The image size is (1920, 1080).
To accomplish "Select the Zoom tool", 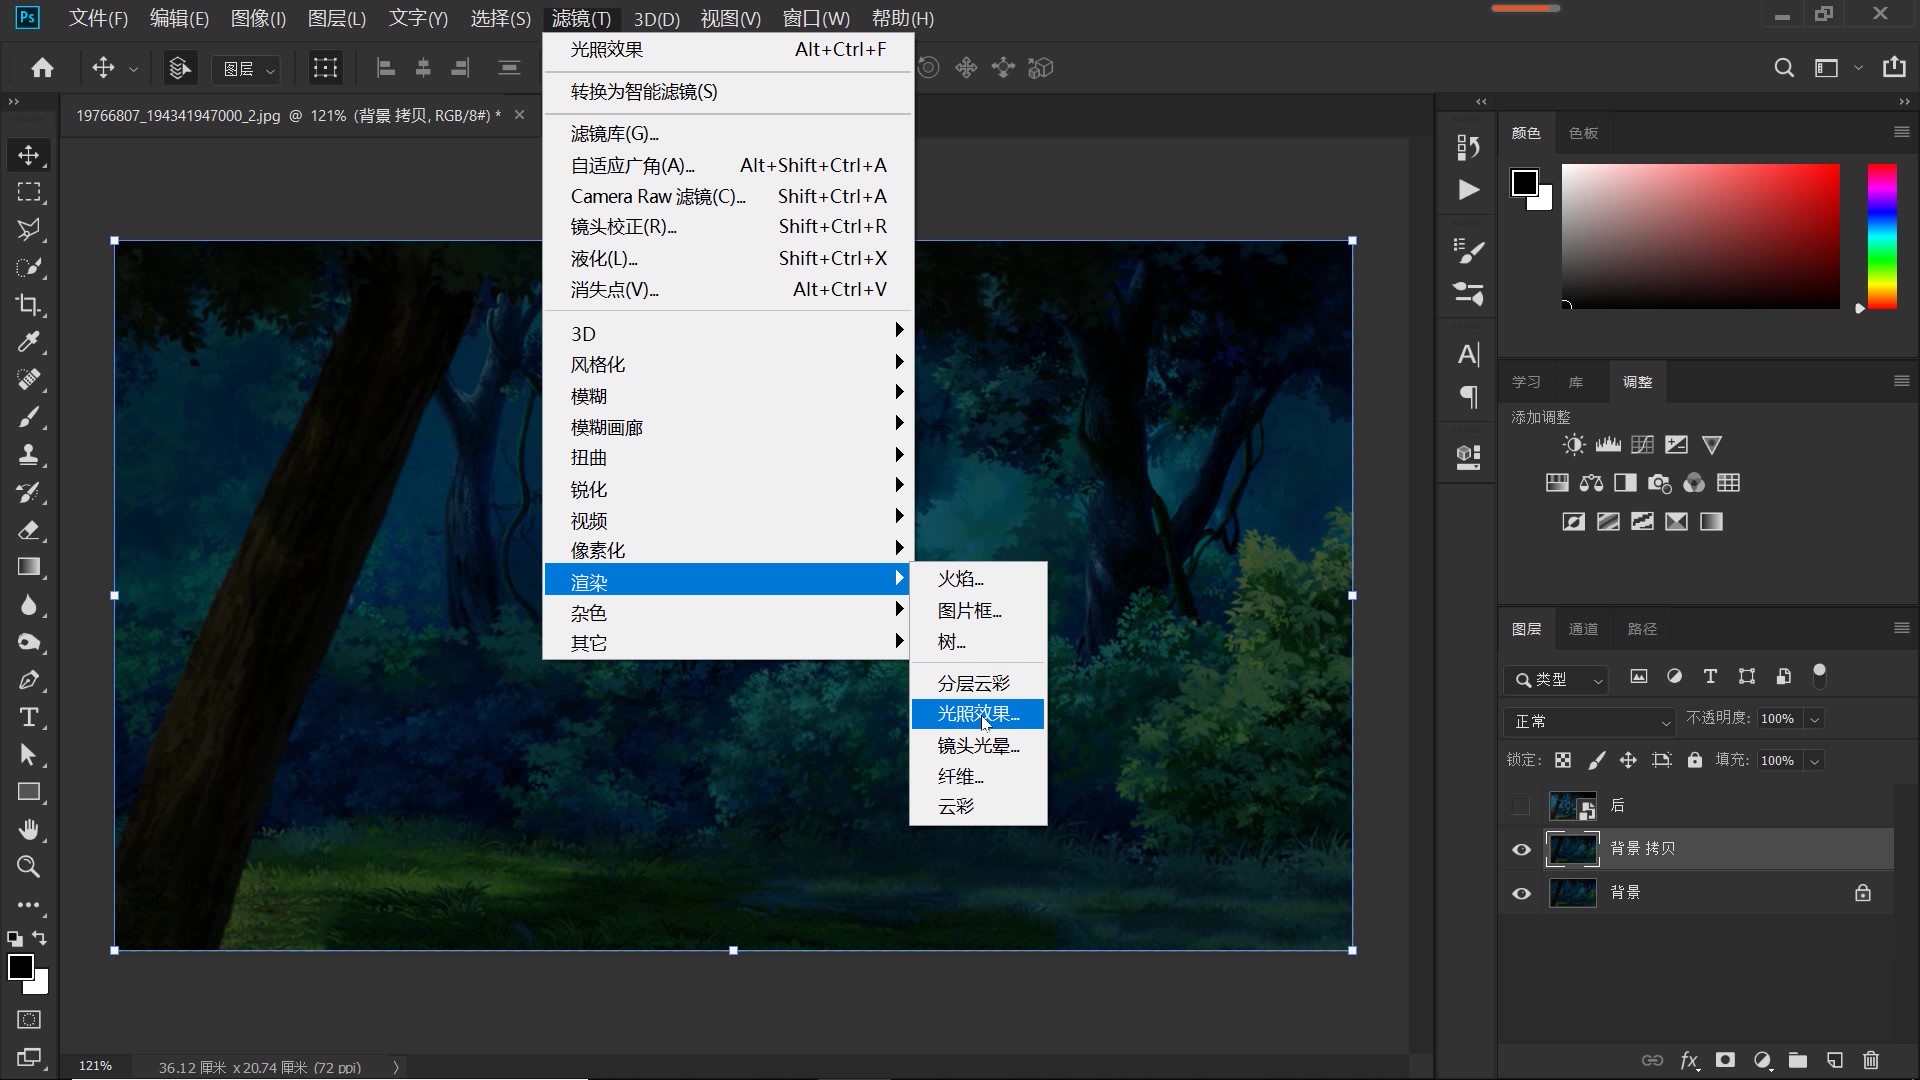I will tap(28, 867).
